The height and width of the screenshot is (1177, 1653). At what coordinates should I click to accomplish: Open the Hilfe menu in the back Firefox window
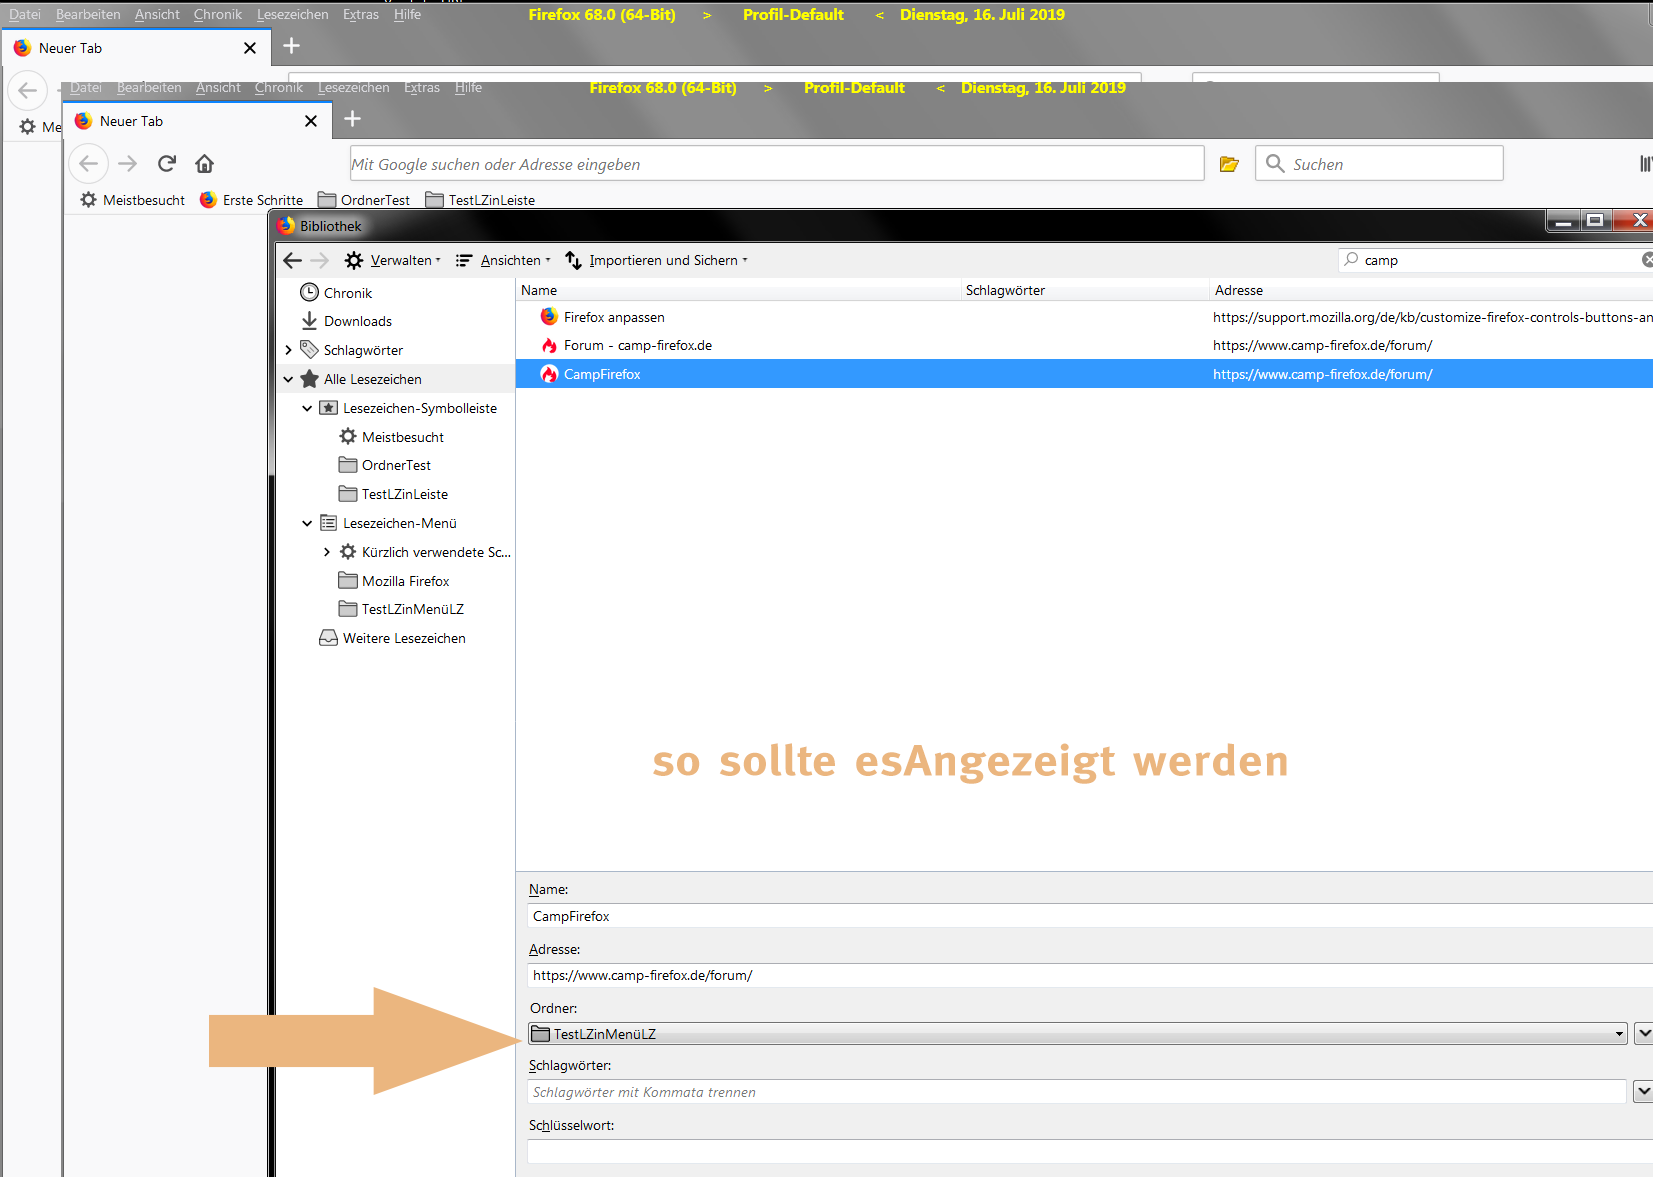[407, 15]
